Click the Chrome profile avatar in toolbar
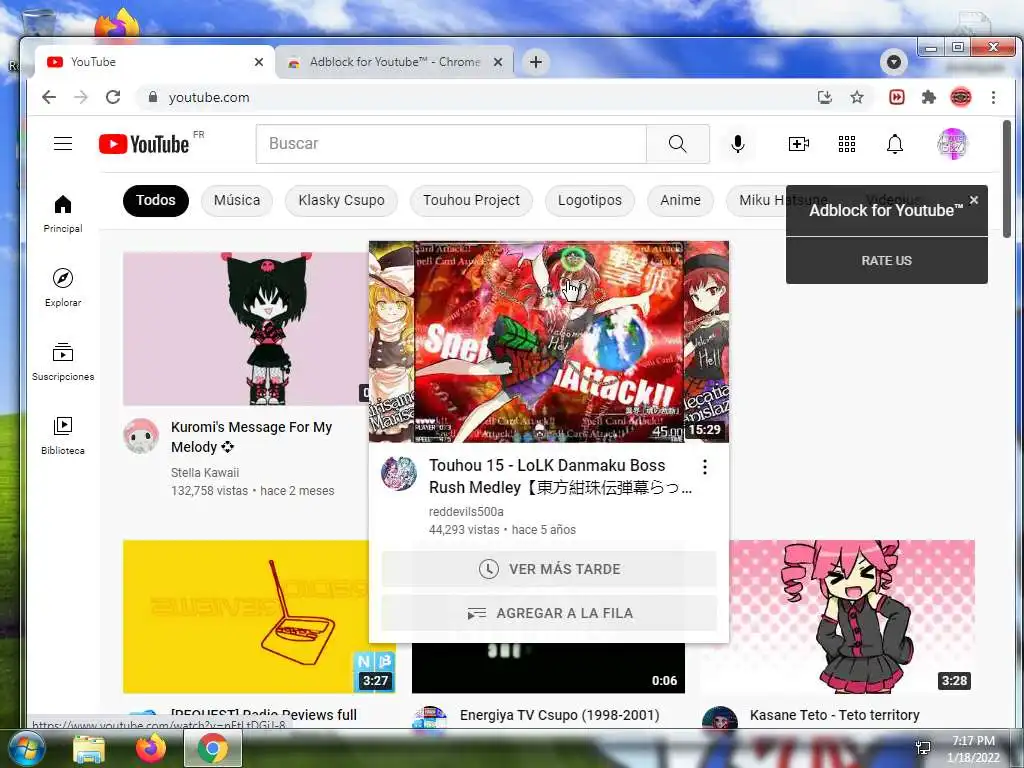 tap(961, 97)
